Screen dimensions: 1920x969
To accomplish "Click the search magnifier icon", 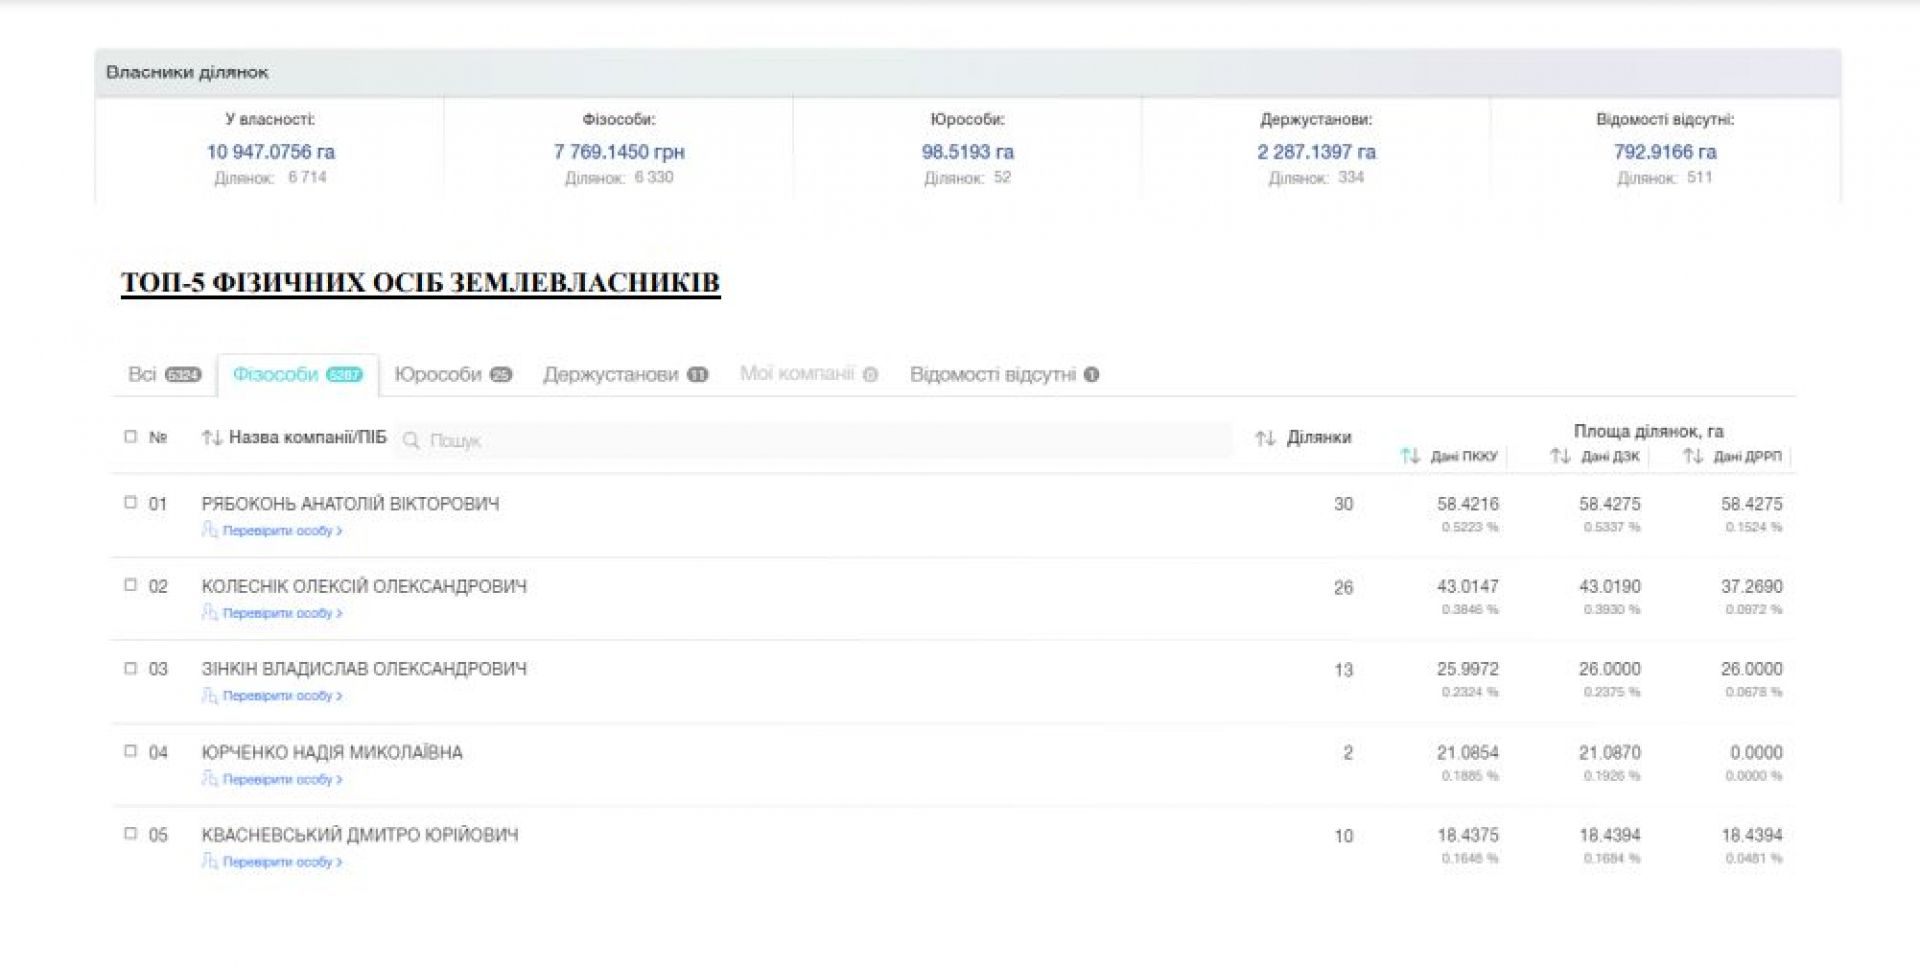I will (410, 441).
